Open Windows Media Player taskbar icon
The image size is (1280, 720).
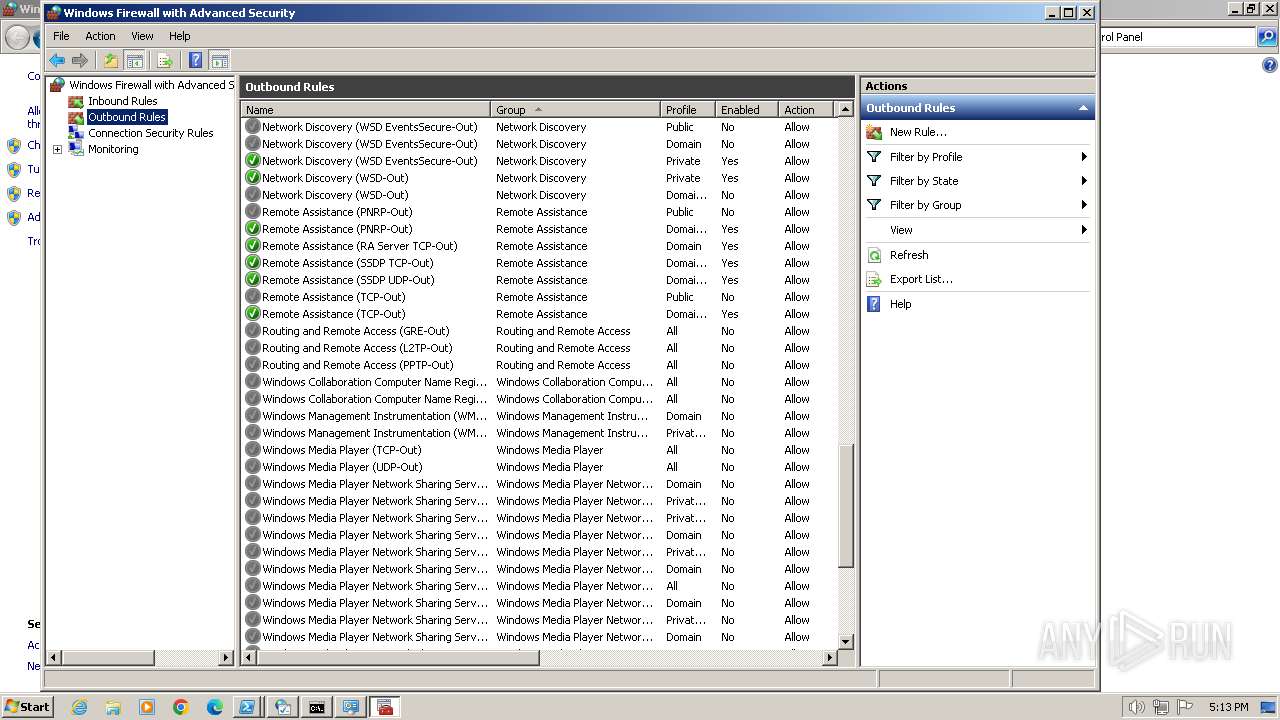tap(147, 707)
